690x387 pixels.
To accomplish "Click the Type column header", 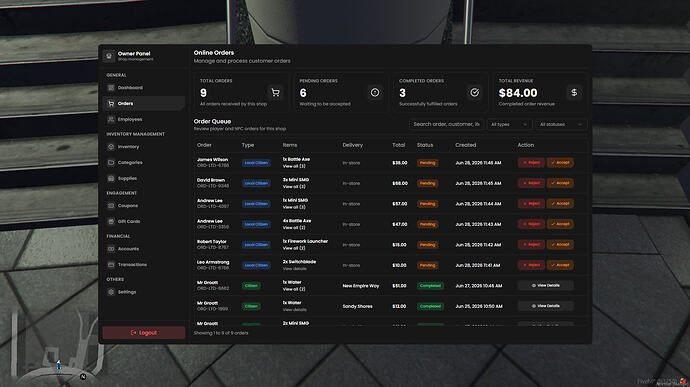I will click(248, 145).
